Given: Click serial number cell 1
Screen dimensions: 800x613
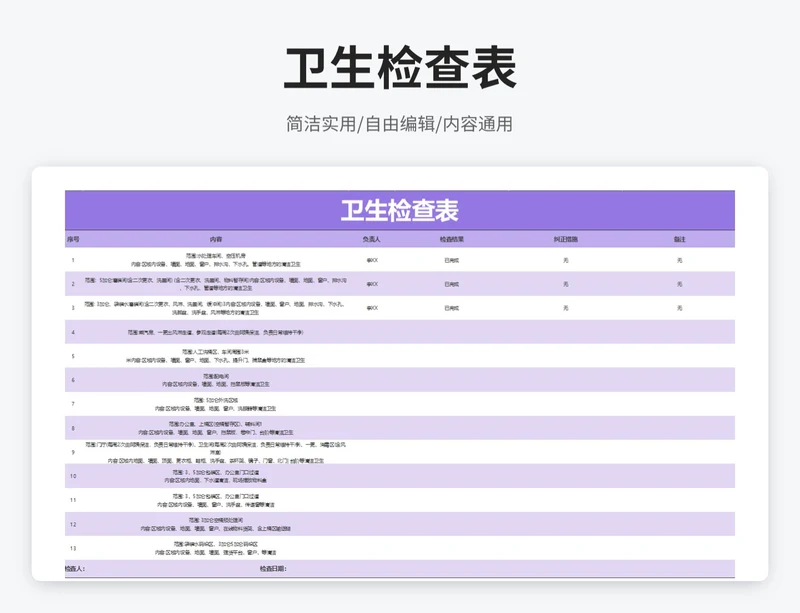Looking at the screenshot, I should pyautogui.click(x=73, y=260).
